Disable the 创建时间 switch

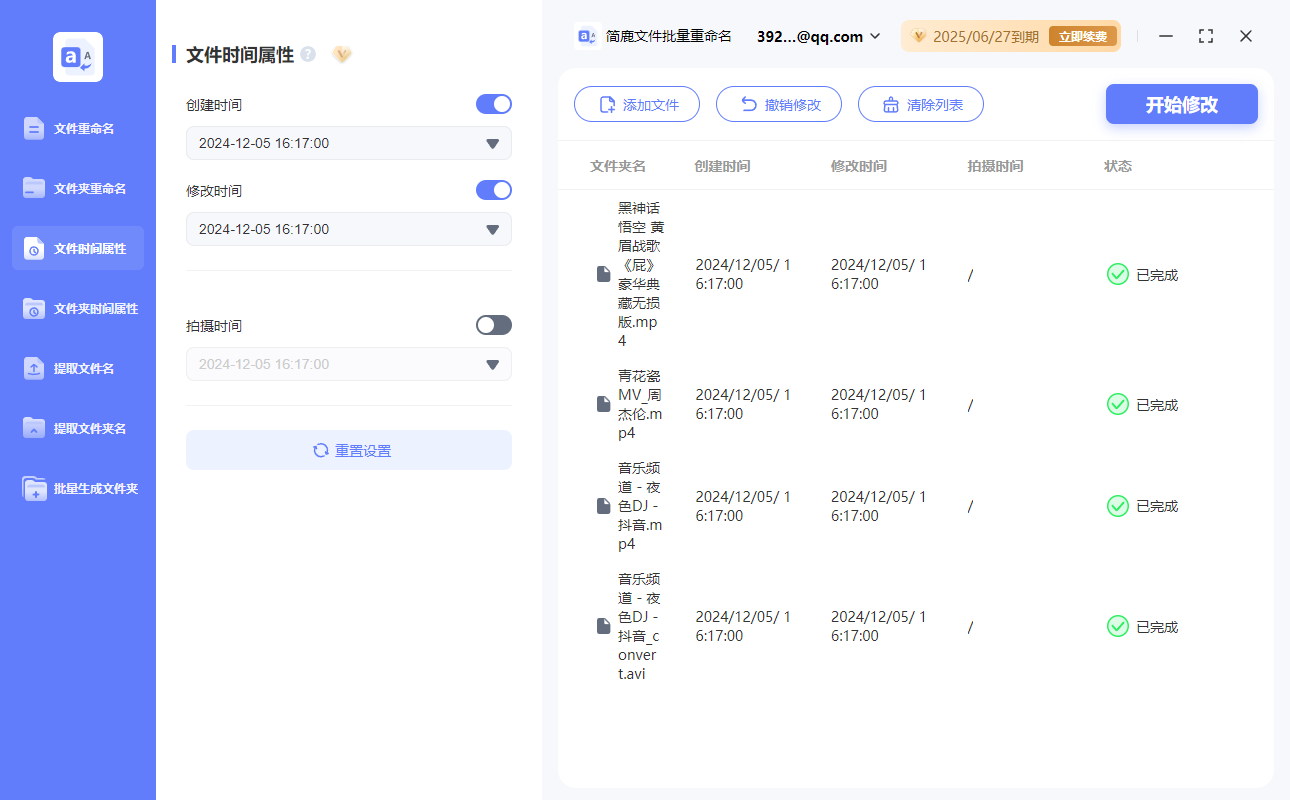tap(493, 104)
